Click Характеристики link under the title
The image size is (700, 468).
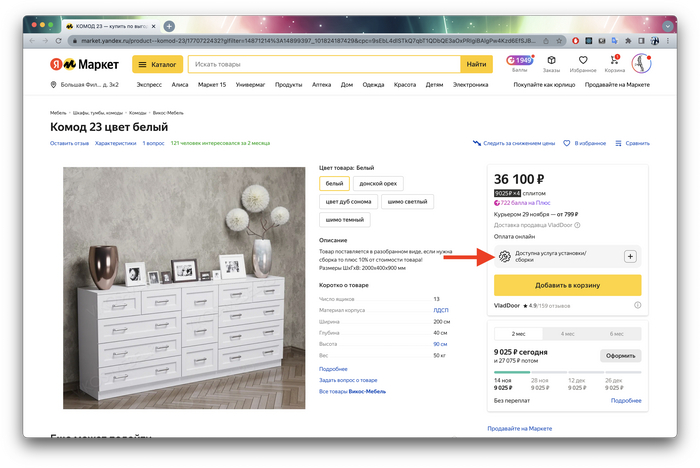tap(116, 143)
